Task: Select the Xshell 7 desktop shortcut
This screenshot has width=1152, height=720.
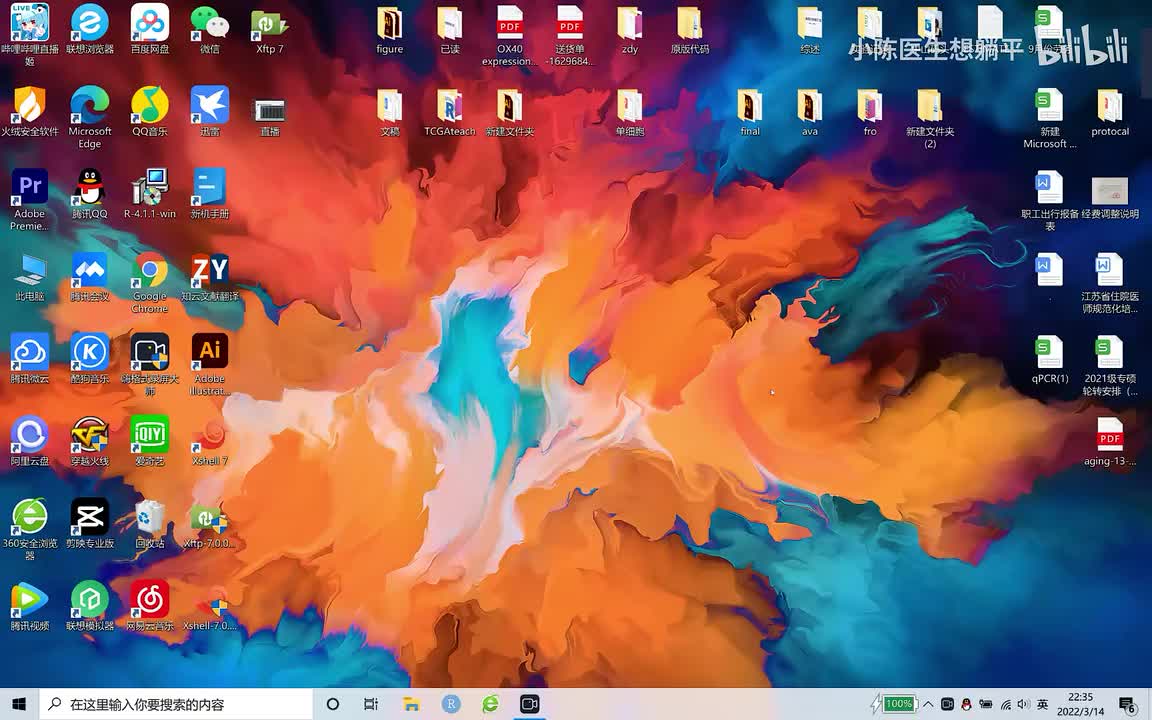Action: tap(209, 441)
